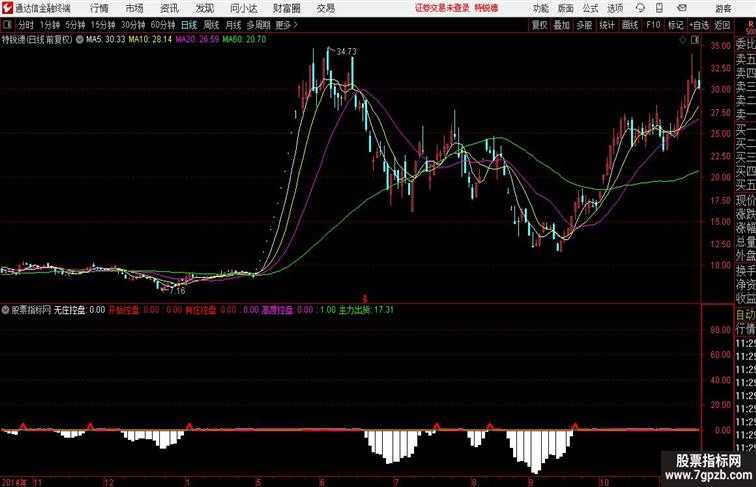
Task: Click the 标记 mark button
Action: coord(675,25)
